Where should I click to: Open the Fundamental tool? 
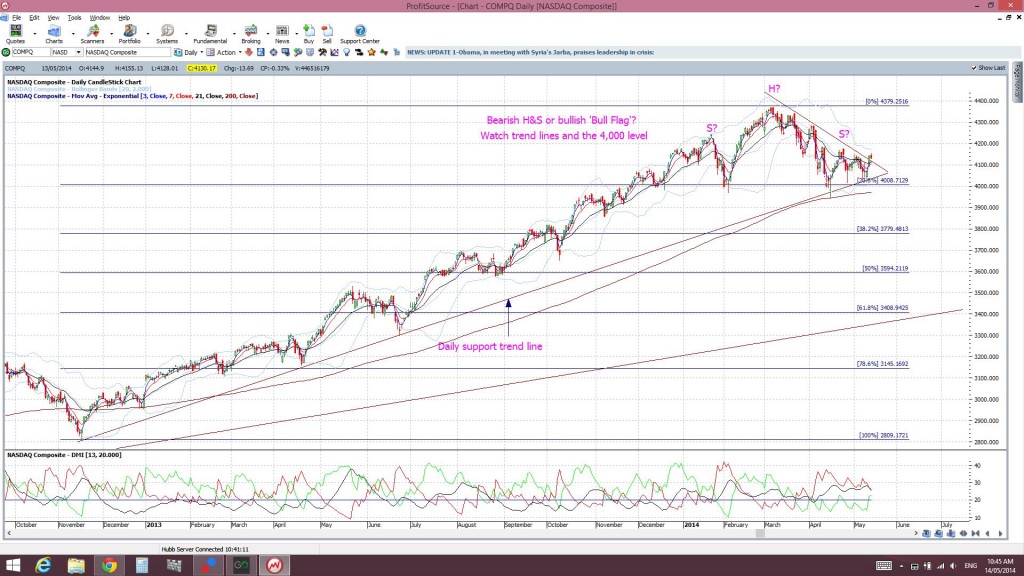(210, 34)
